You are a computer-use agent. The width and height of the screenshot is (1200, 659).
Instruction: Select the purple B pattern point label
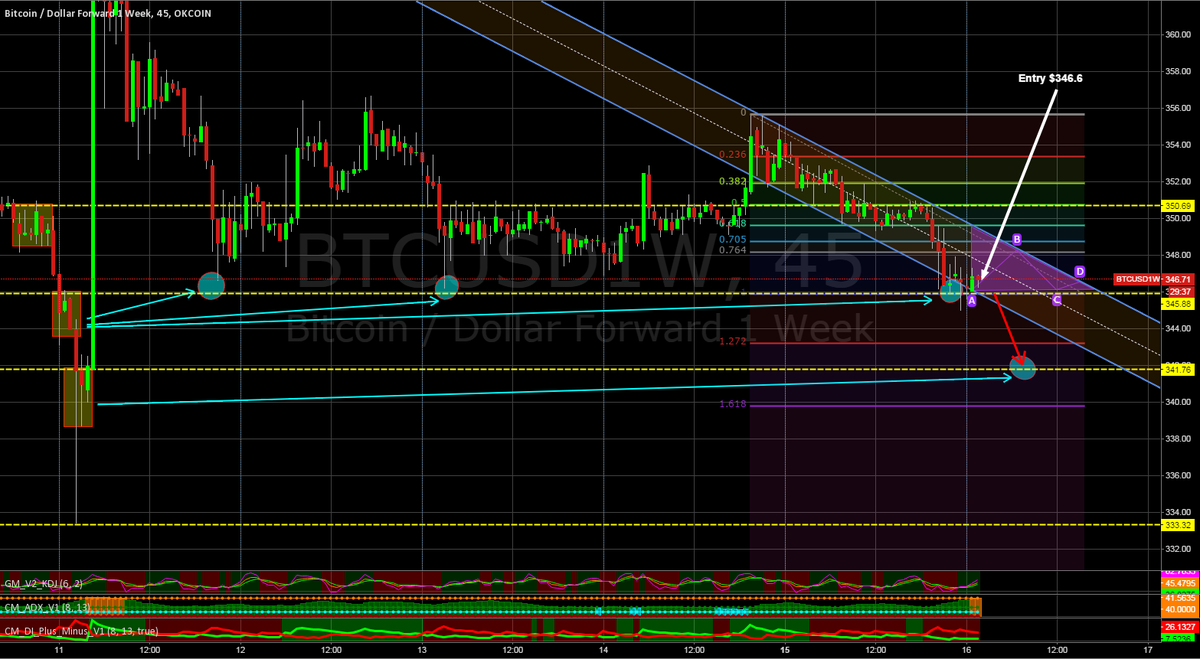pos(1016,240)
